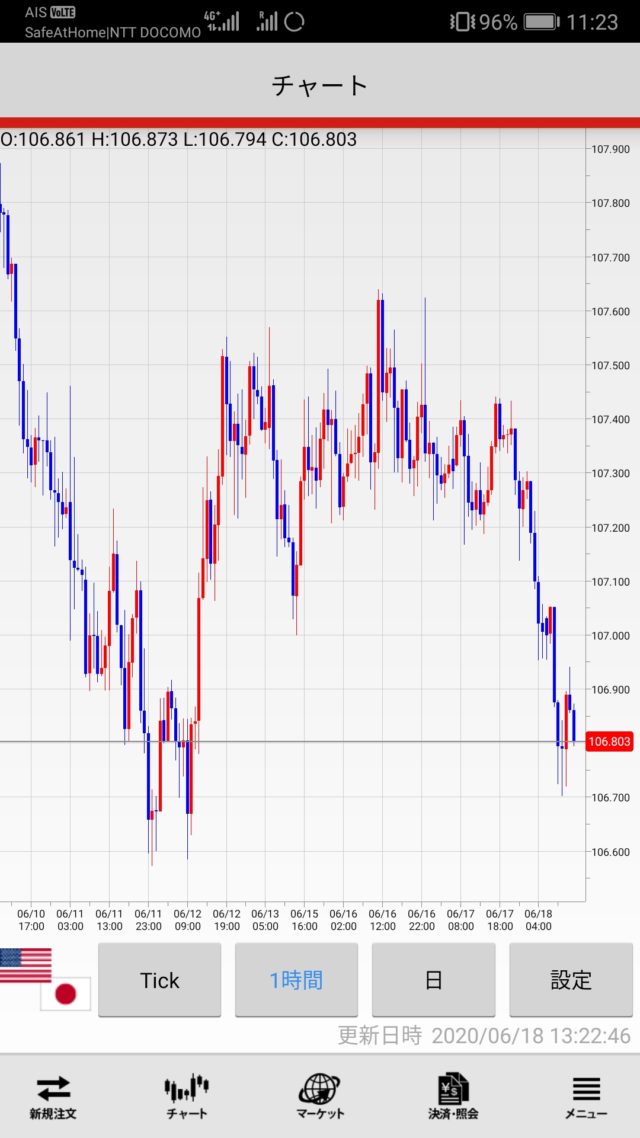Viewport: 640px width, 1138px height.
Task: Tap the red 106.803 current price label
Action: click(610, 742)
